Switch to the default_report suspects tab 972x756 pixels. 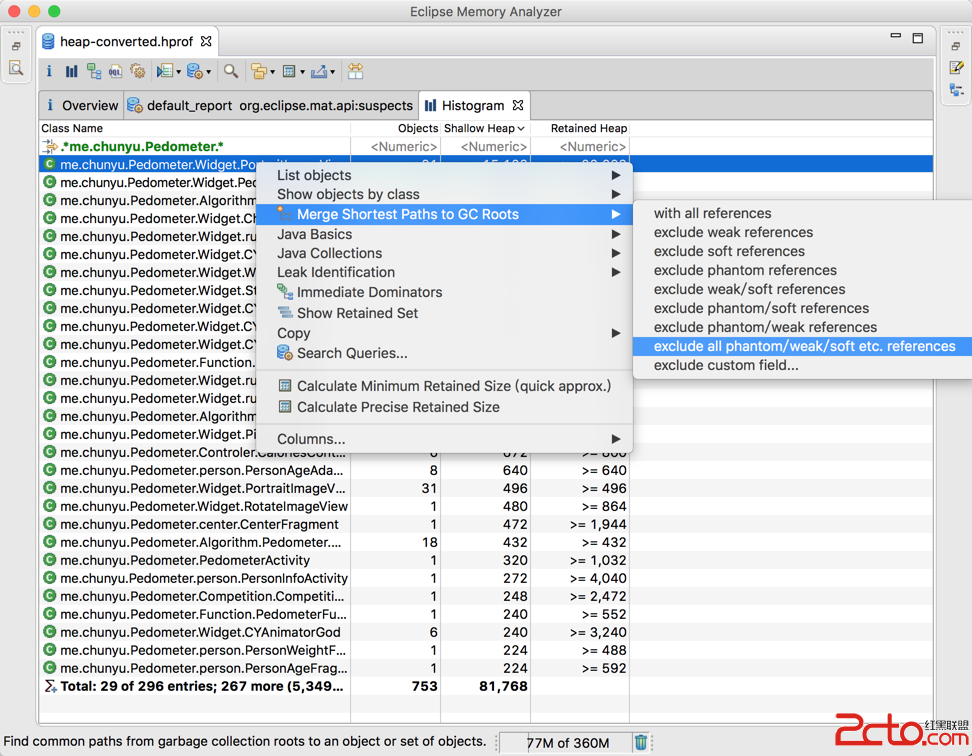point(270,105)
